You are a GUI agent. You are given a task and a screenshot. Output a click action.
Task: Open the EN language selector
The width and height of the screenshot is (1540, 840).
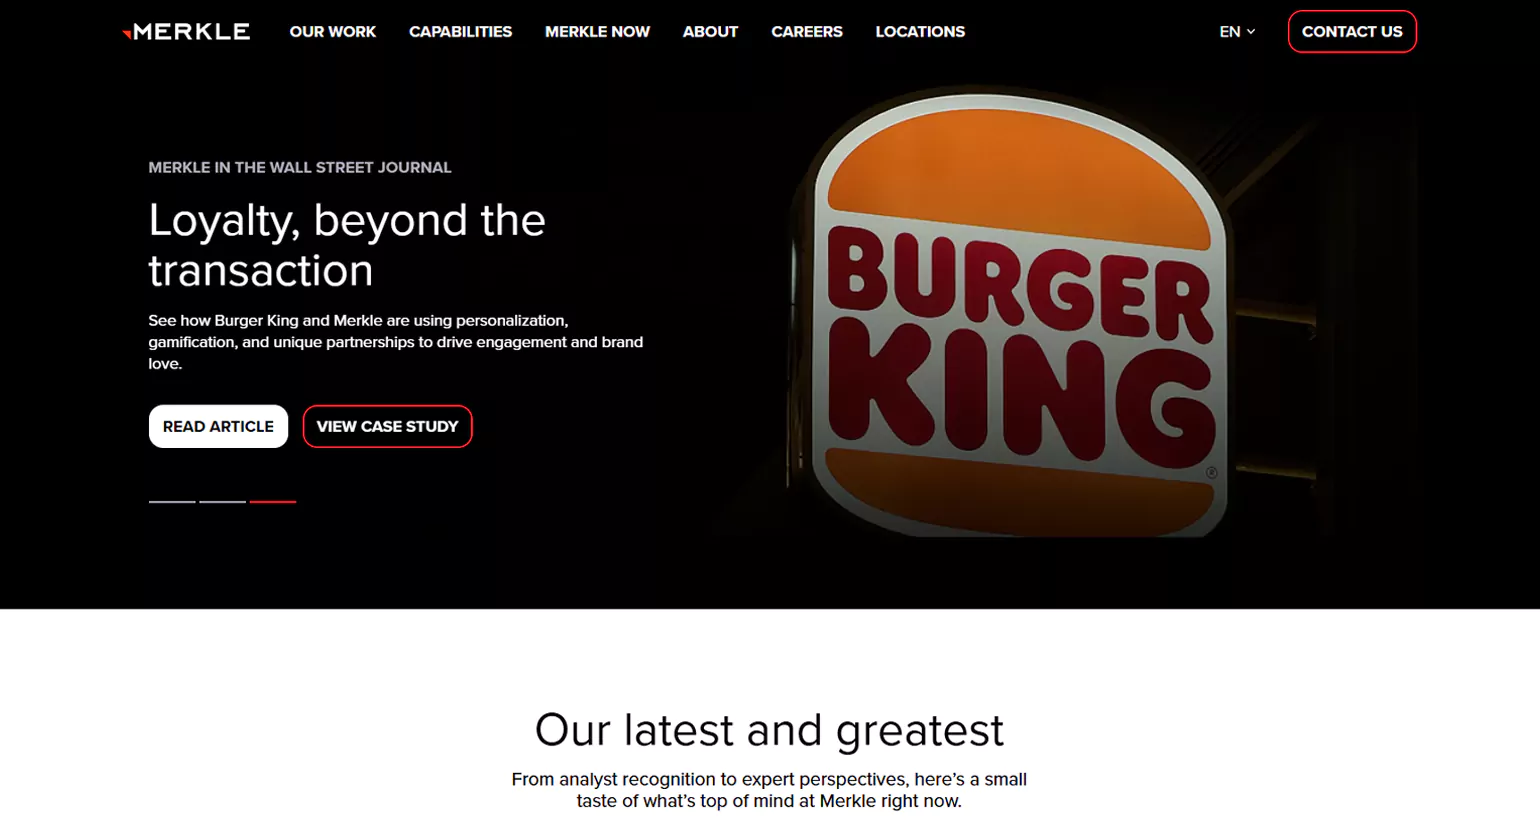pyautogui.click(x=1237, y=32)
